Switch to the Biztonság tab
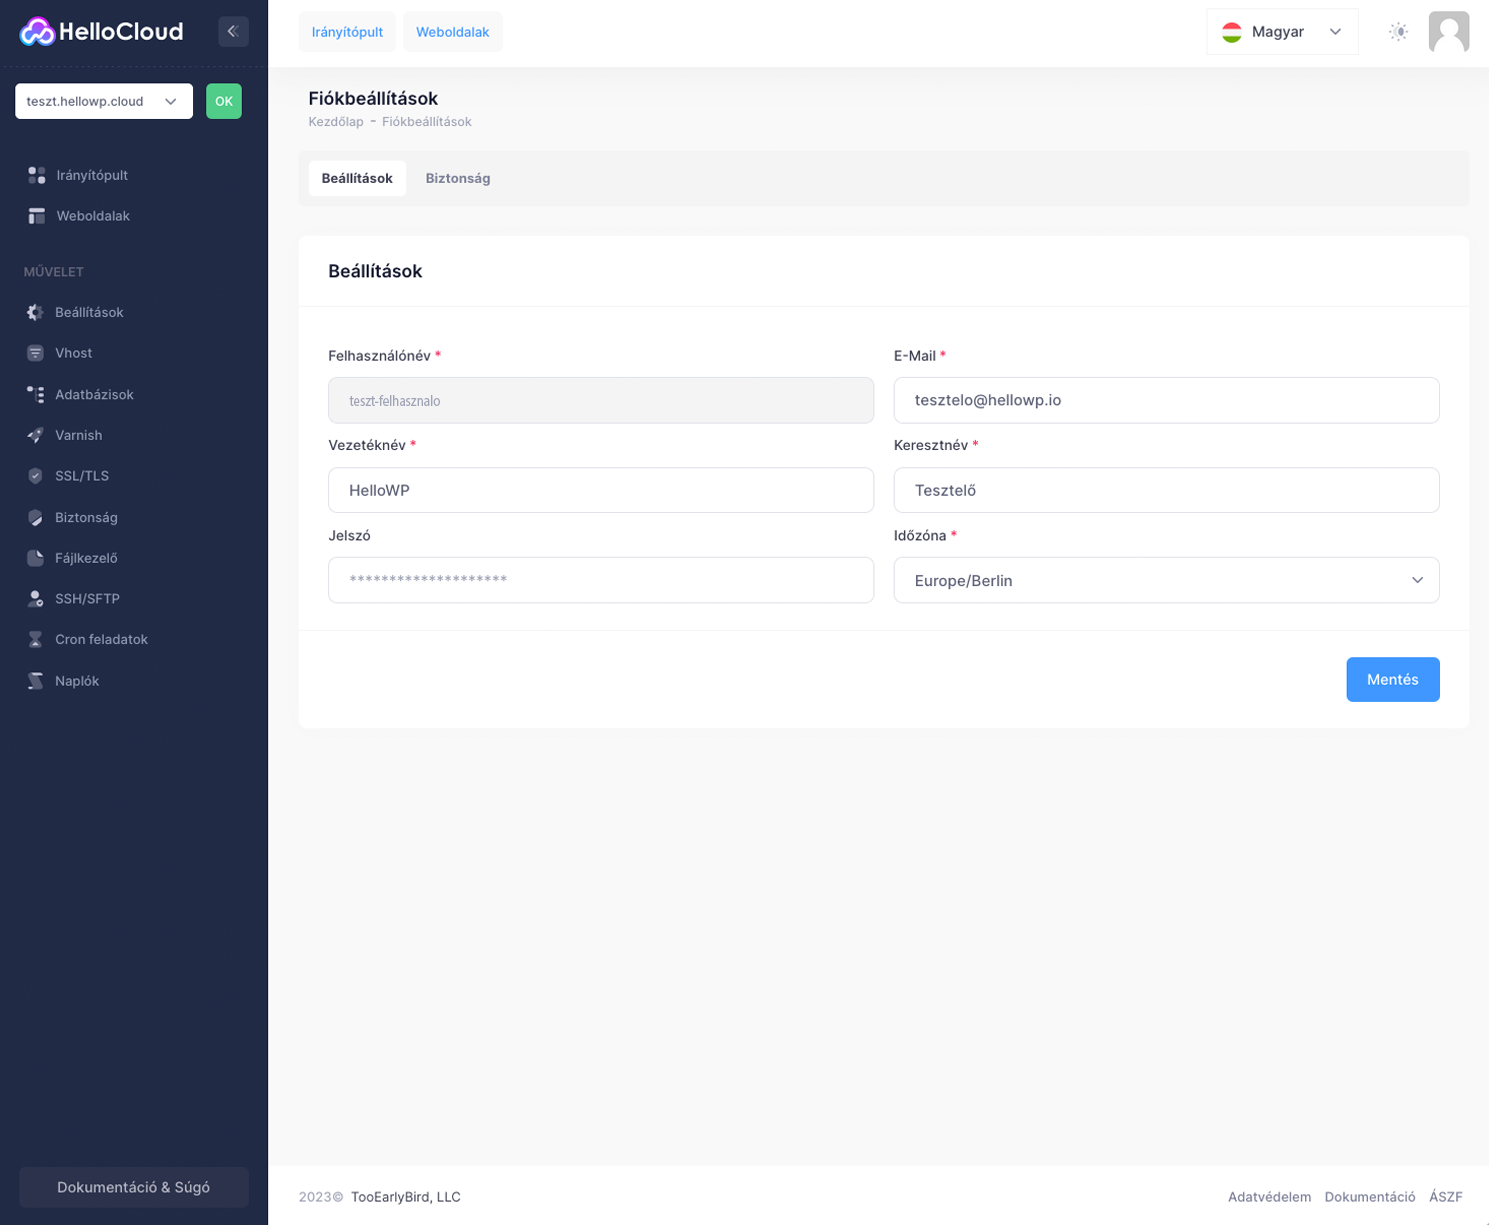This screenshot has height=1225, width=1489. tap(458, 178)
